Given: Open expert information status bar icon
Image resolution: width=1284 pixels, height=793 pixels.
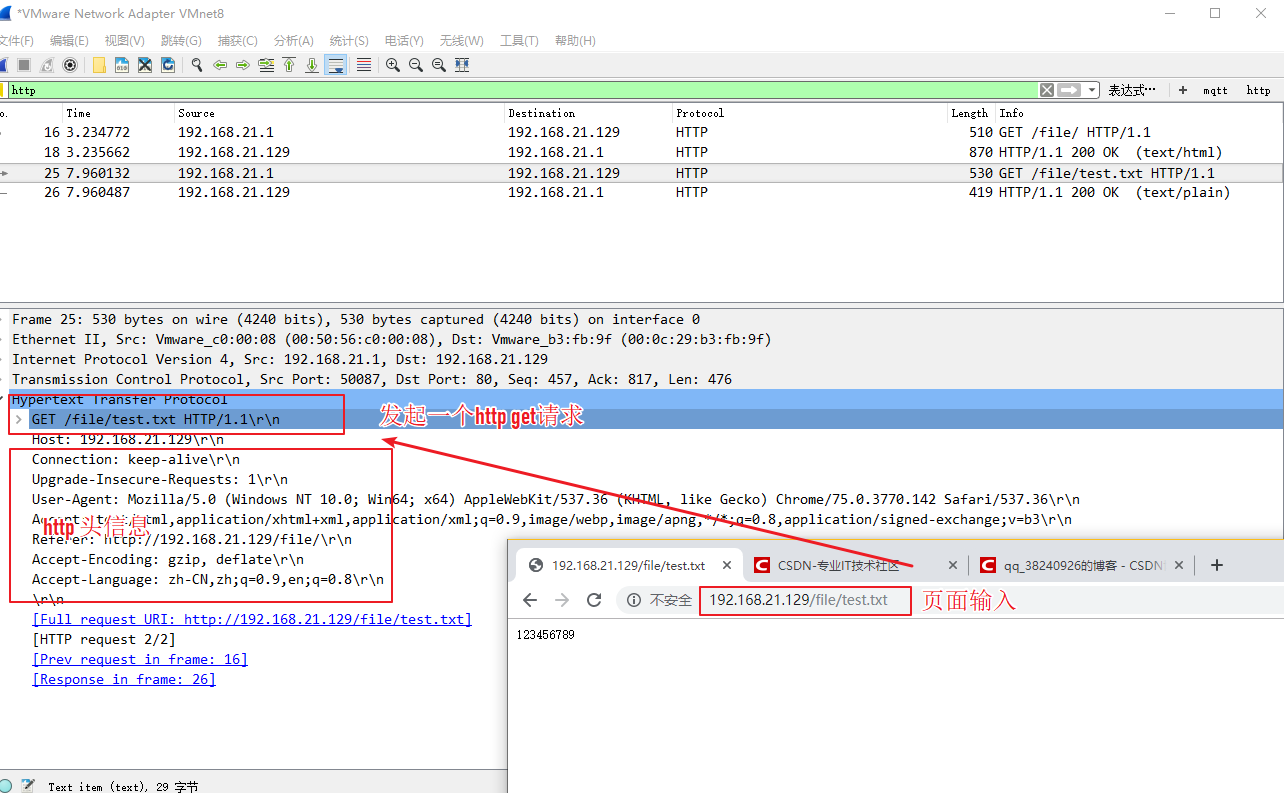Looking at the screenshot, I should coord(6,786).
